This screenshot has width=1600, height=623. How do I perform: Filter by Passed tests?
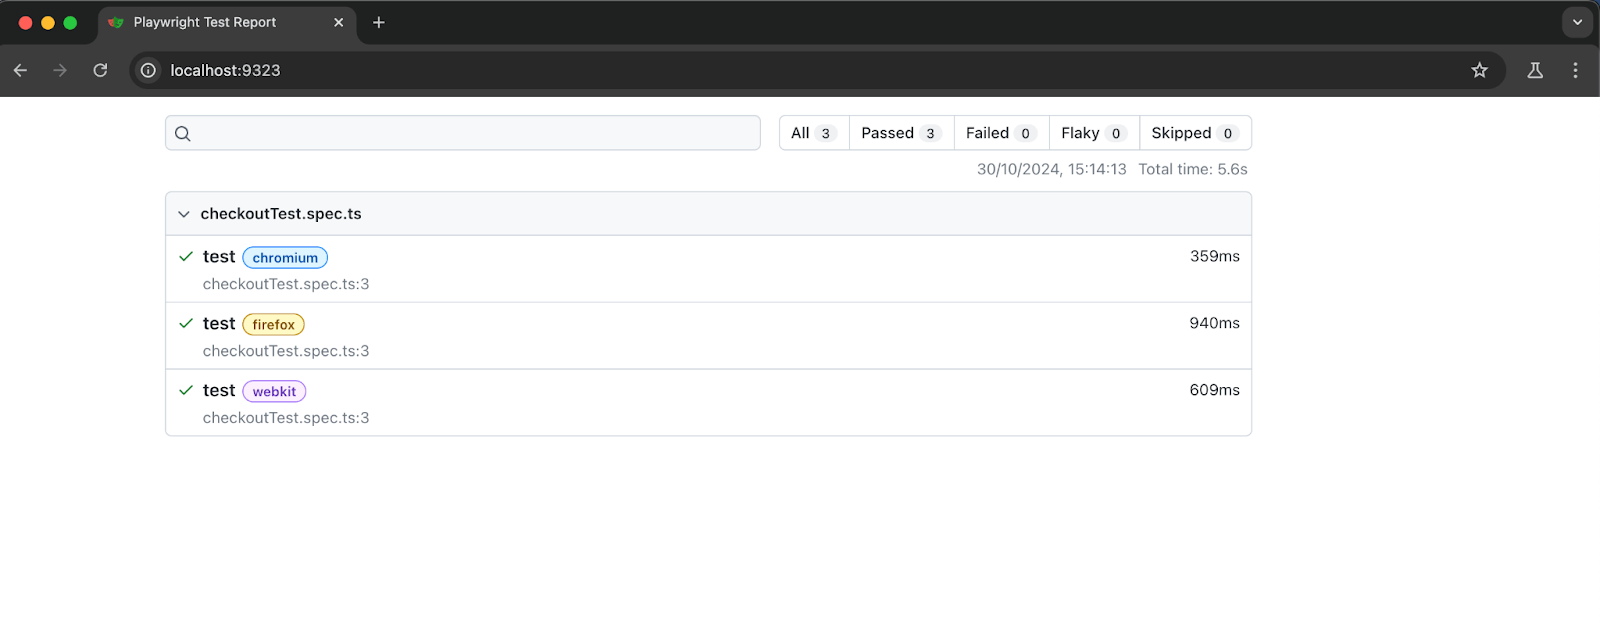pos(900,133)
